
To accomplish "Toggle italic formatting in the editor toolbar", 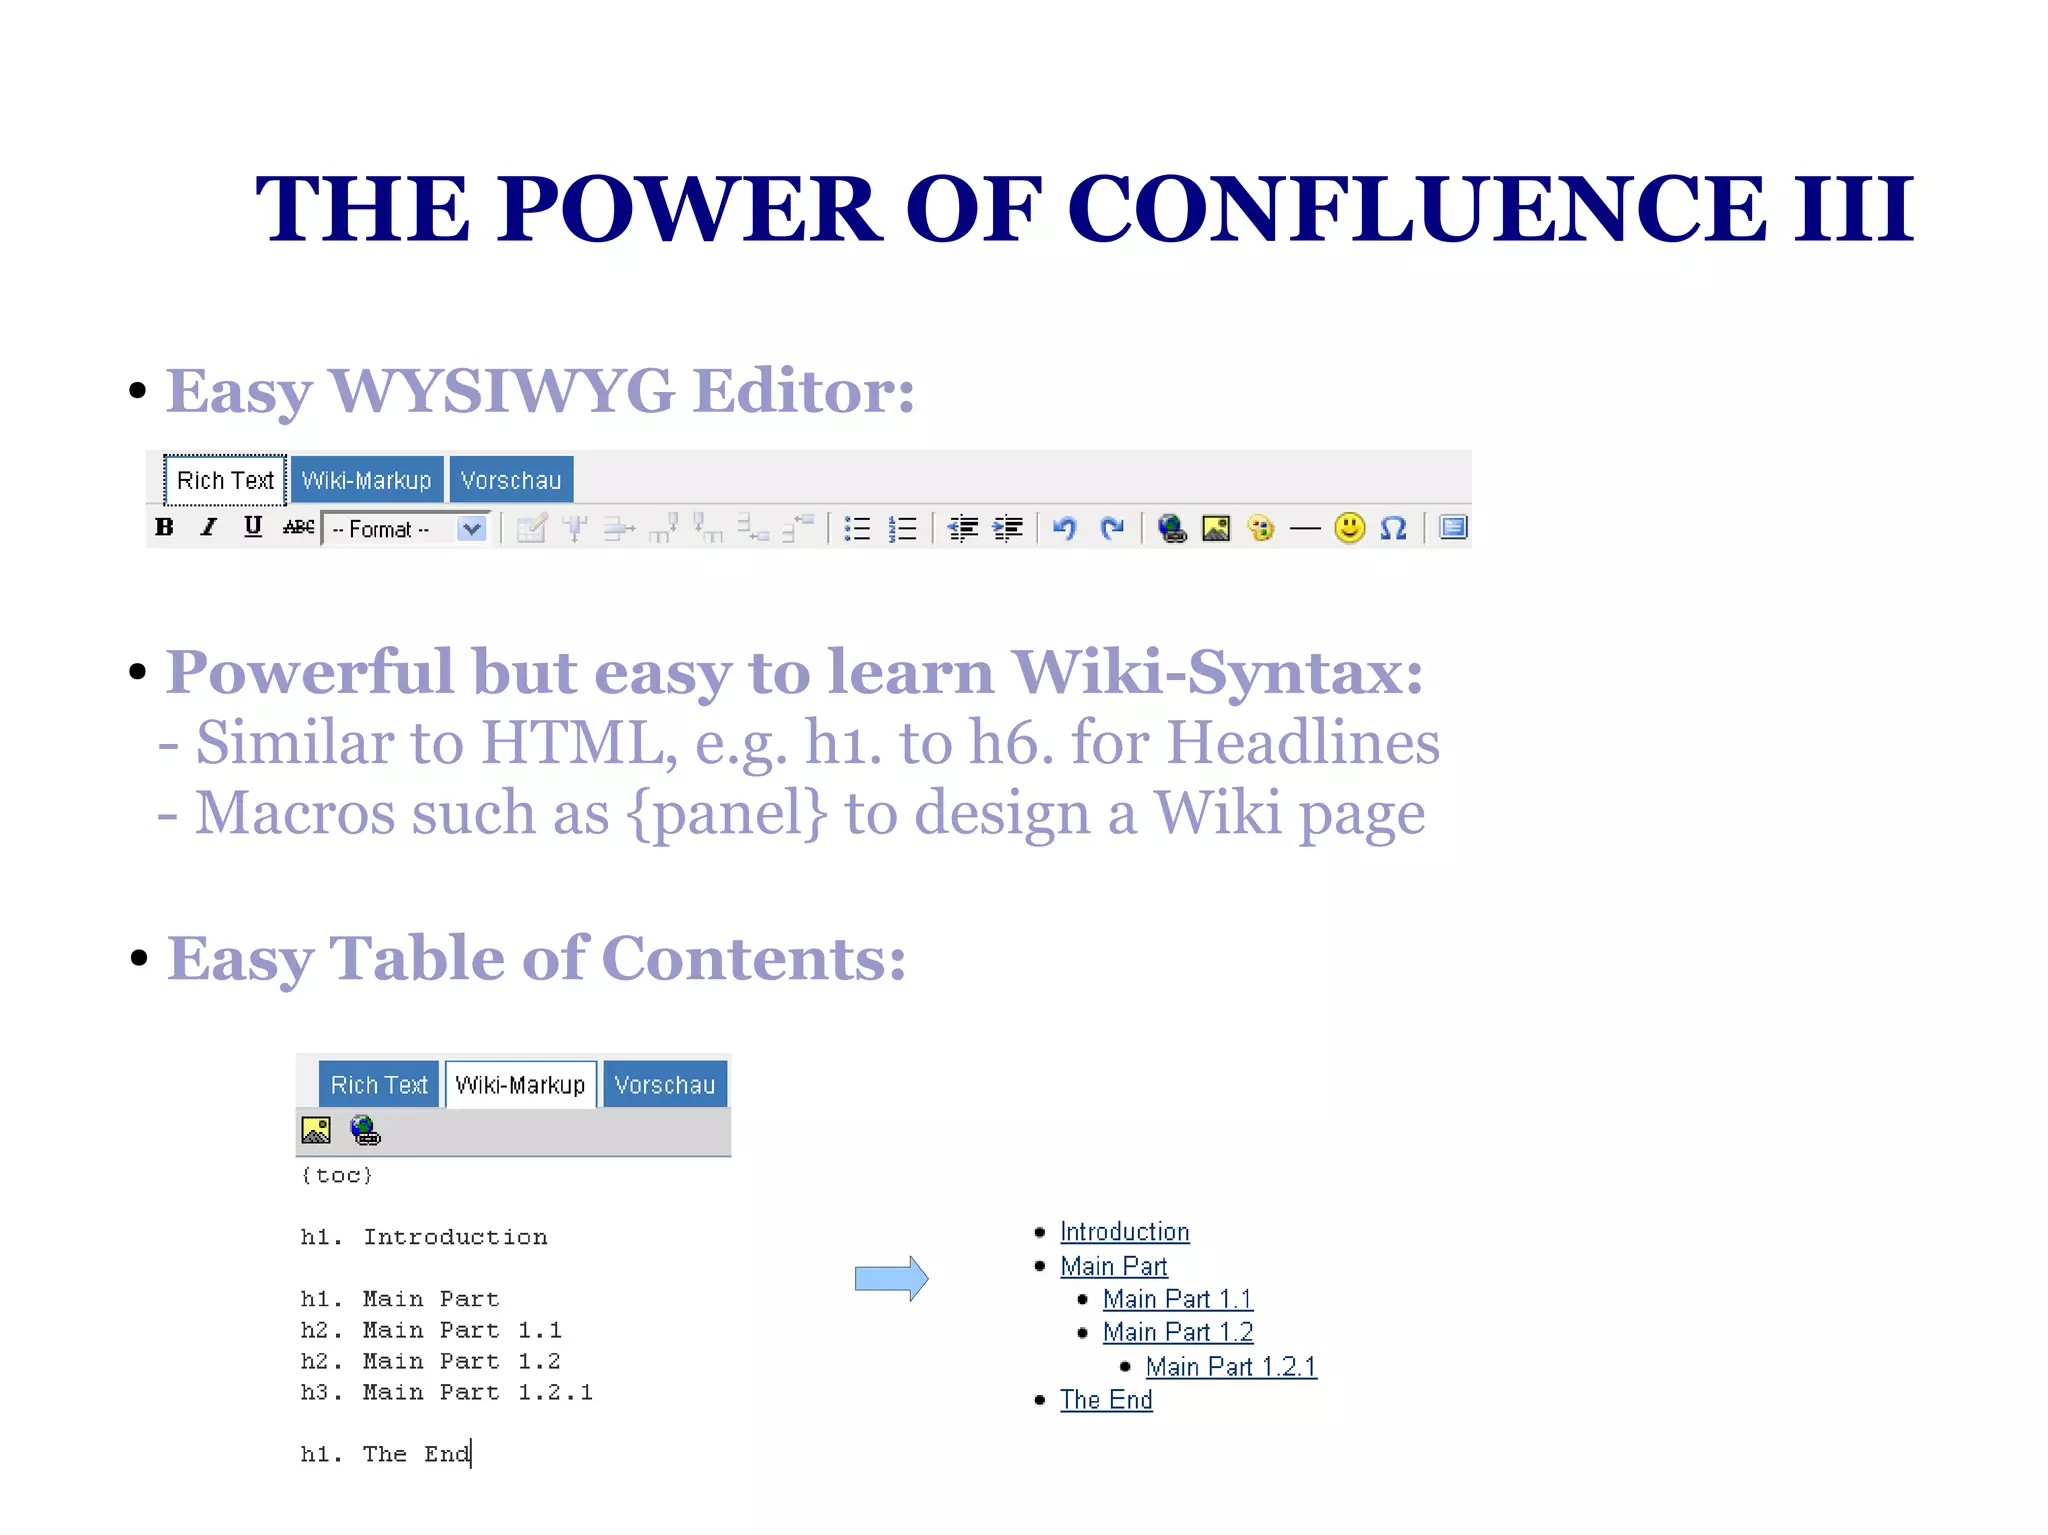I will click(209, 527).
